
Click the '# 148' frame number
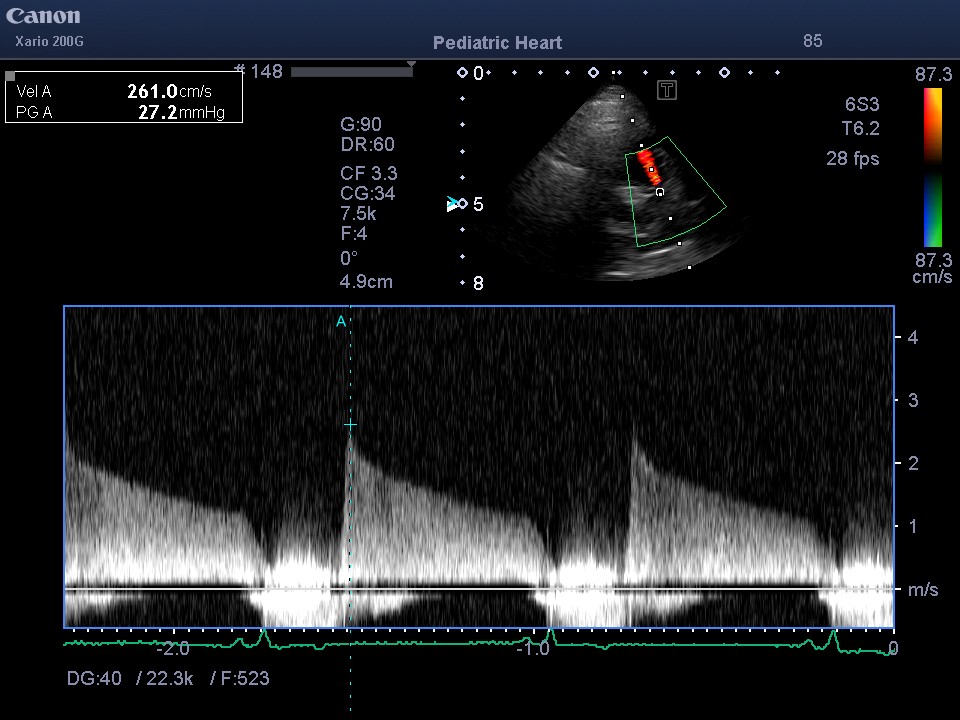[258, 72]
